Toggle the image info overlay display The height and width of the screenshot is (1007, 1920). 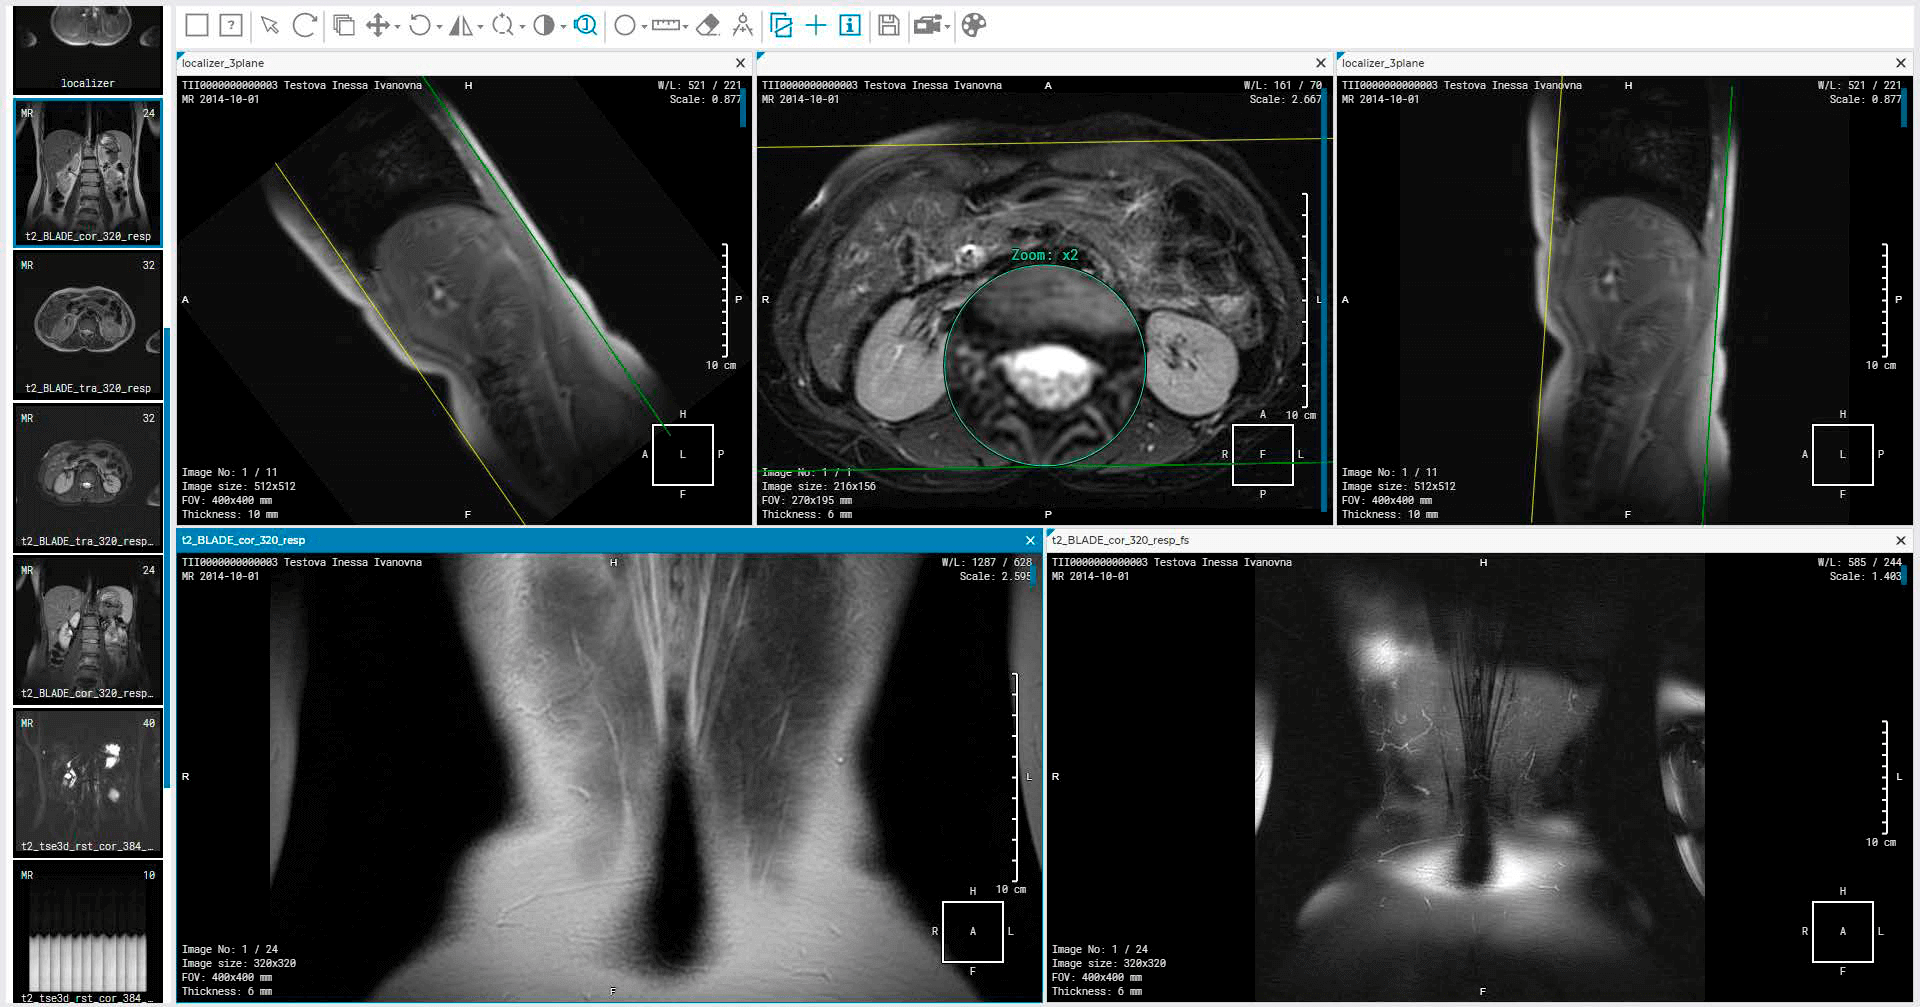847,26
